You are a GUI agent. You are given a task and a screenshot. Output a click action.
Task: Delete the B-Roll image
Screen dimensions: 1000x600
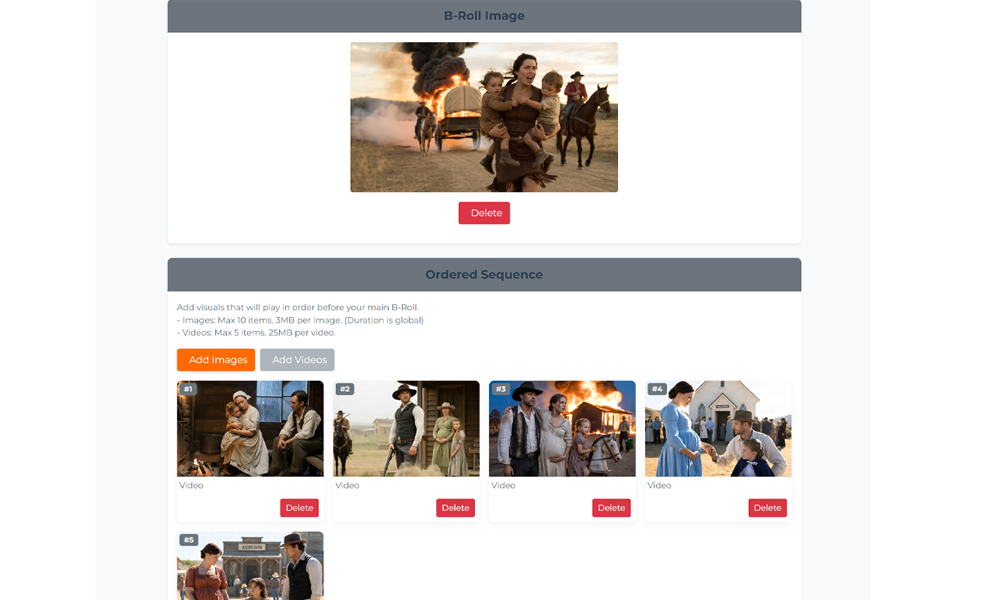coord(484,213)
